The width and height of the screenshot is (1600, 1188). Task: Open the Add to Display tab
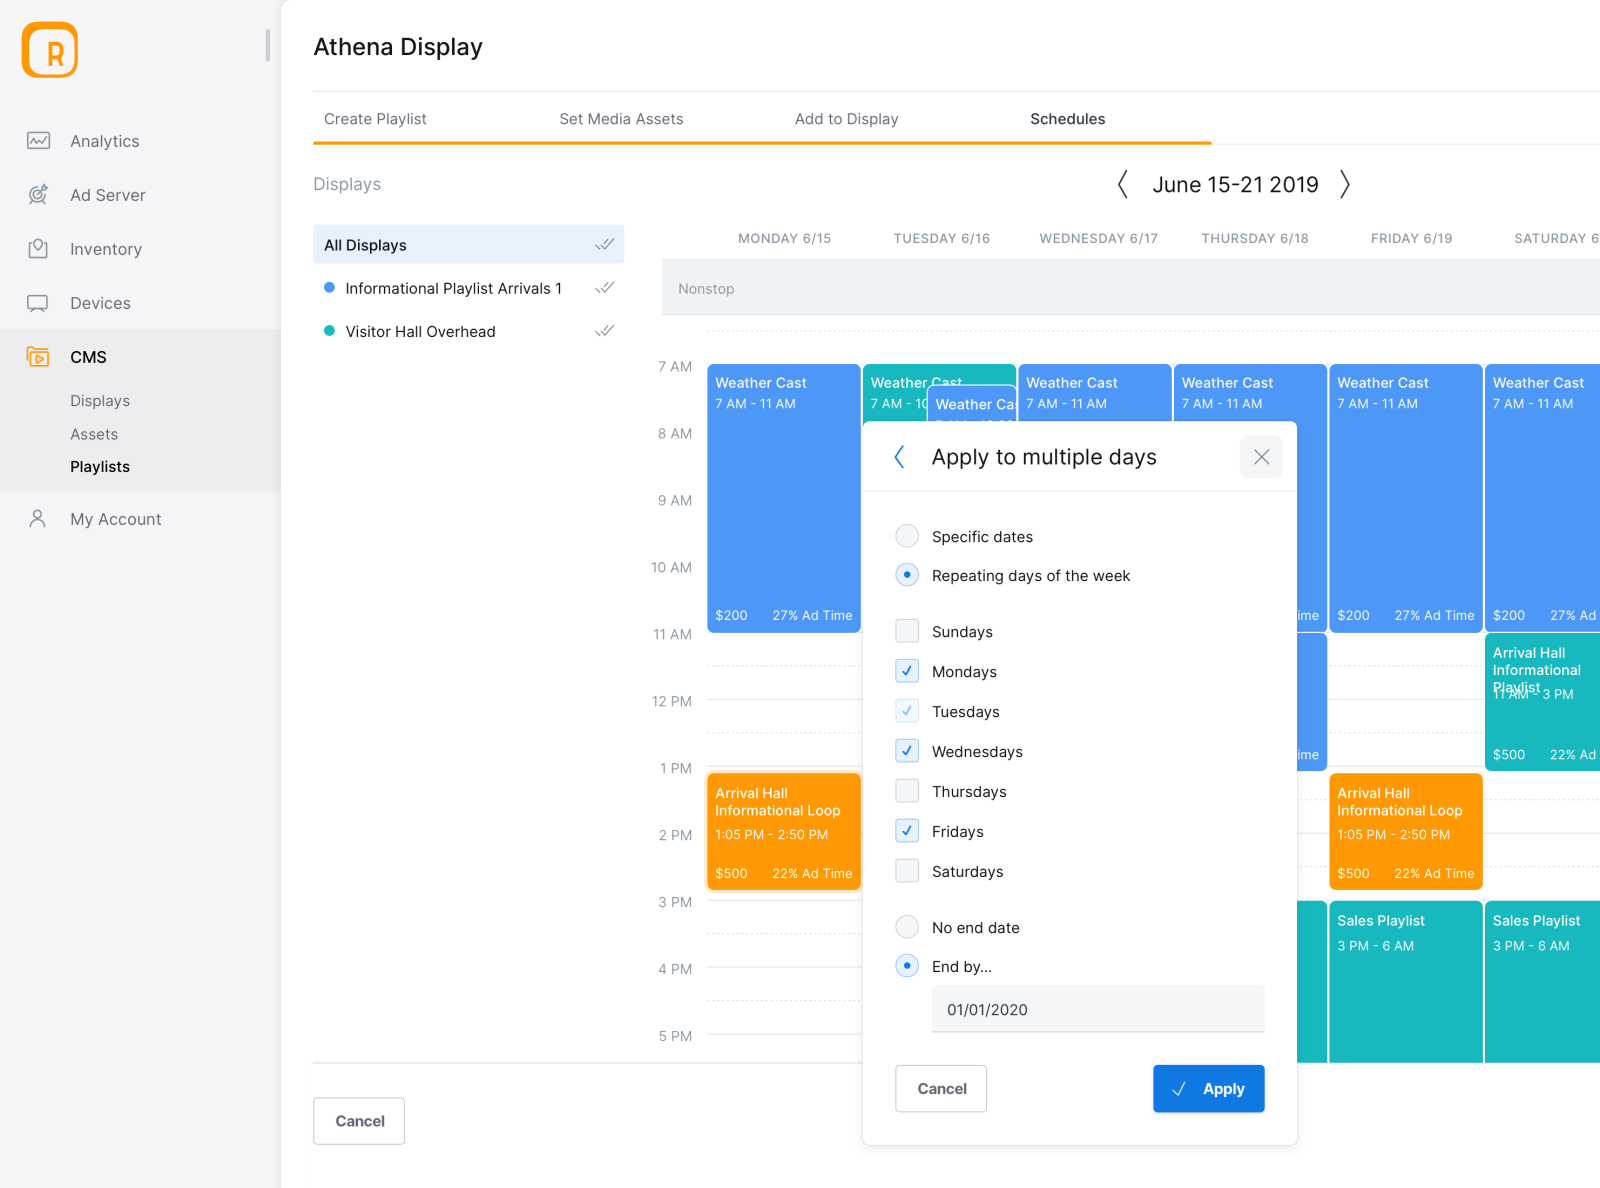846,119
